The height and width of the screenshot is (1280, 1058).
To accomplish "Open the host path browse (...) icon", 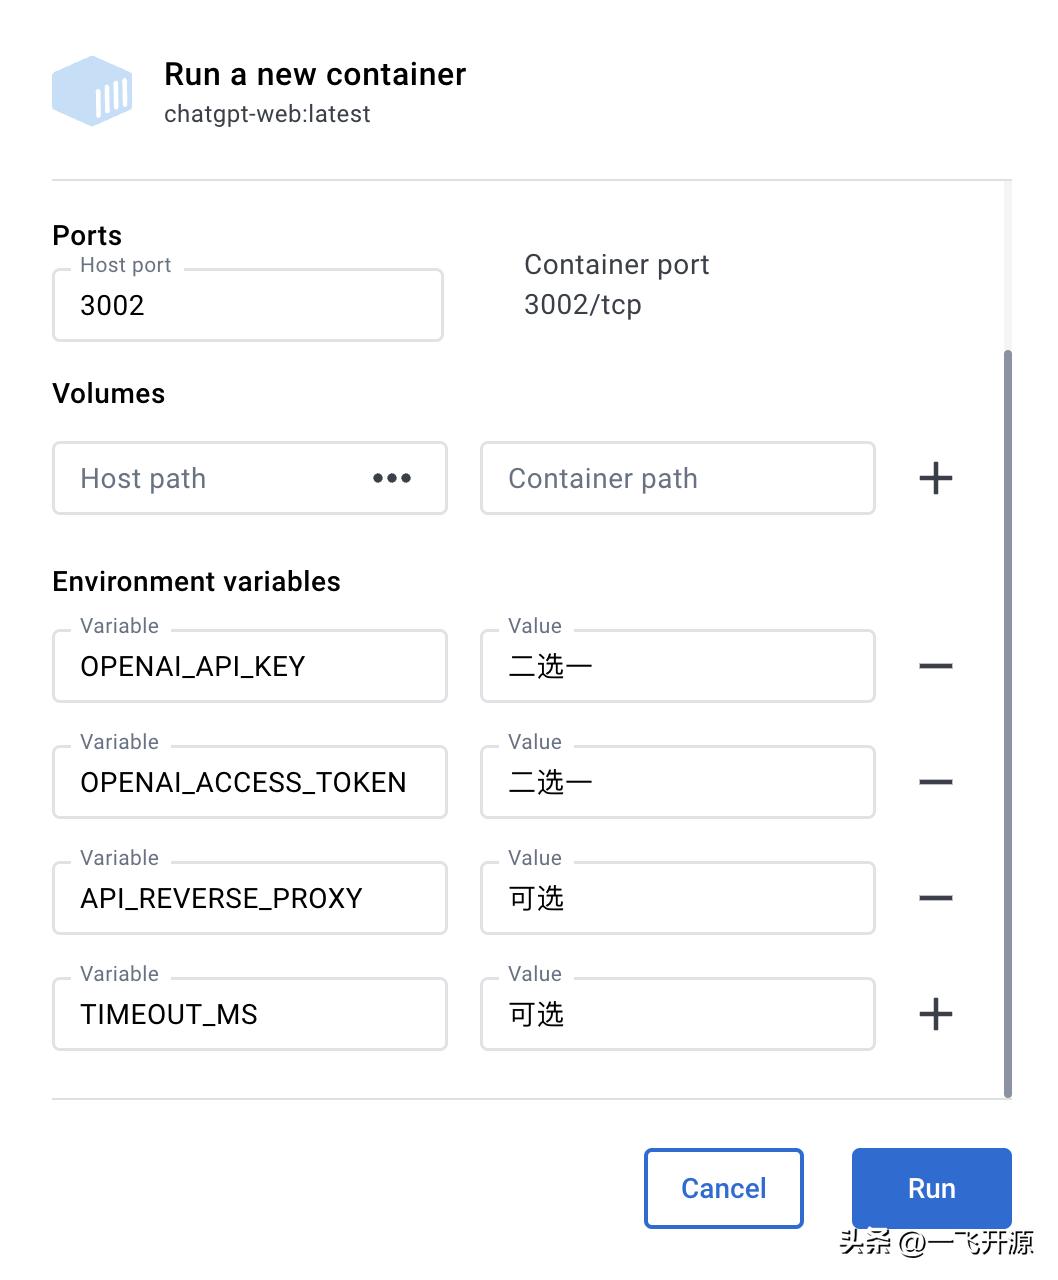I will (391, 478).
